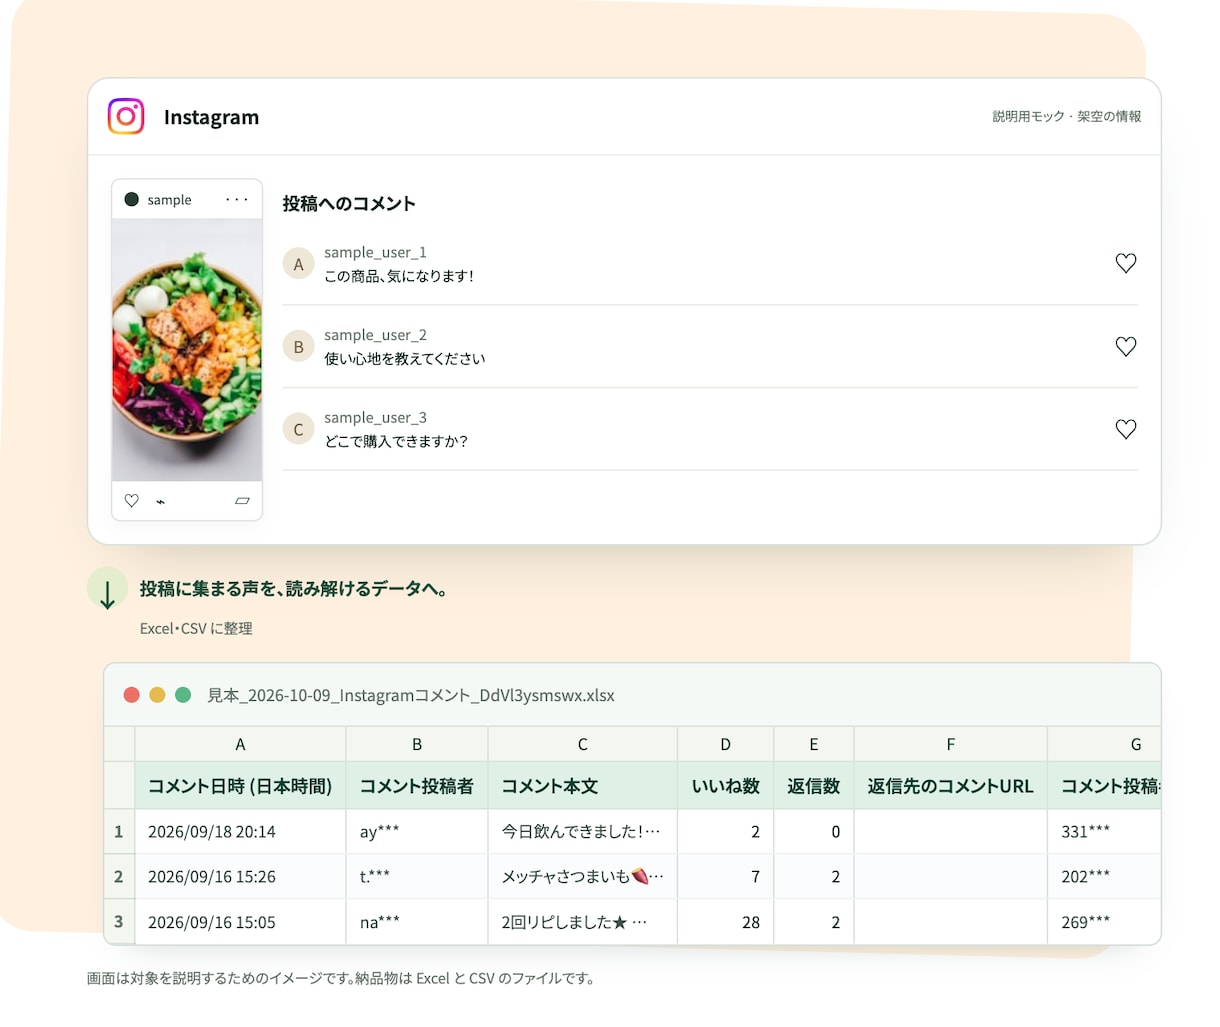Viewport: 1220px width, 1027px height.
Task: Select the cell 2回リピしました★
Action: point(583,922)
